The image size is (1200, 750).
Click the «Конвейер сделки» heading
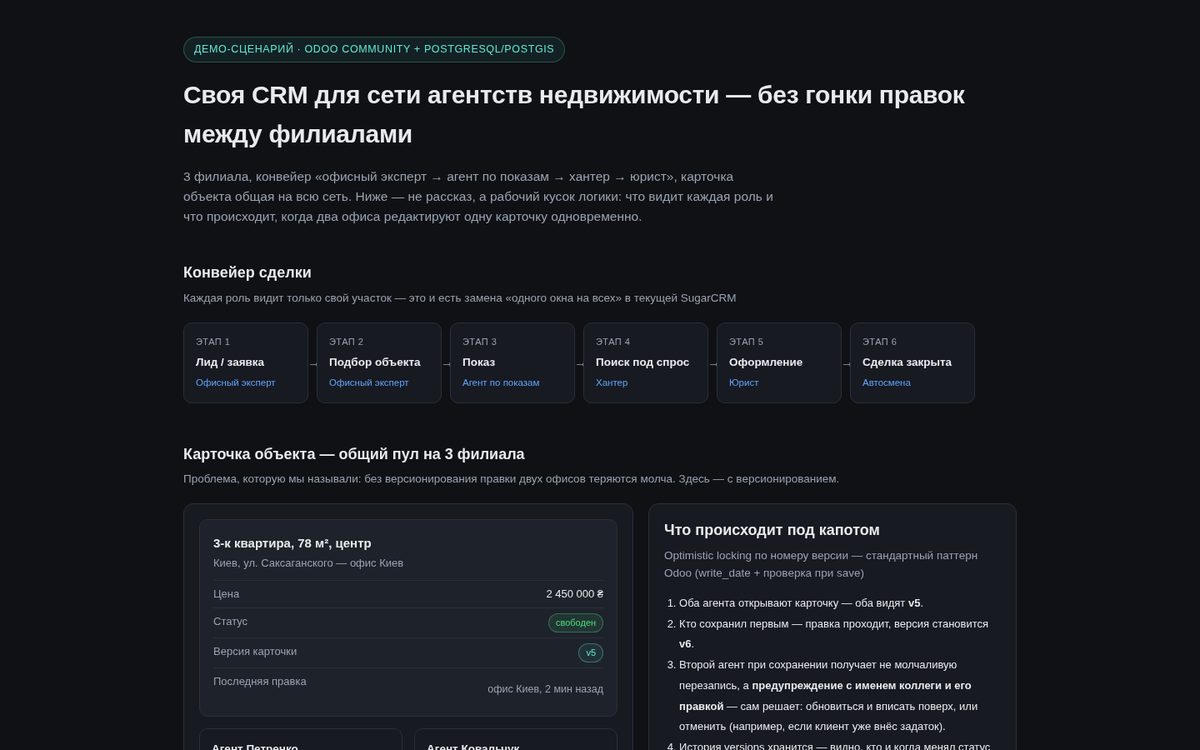tap(247, 272)
